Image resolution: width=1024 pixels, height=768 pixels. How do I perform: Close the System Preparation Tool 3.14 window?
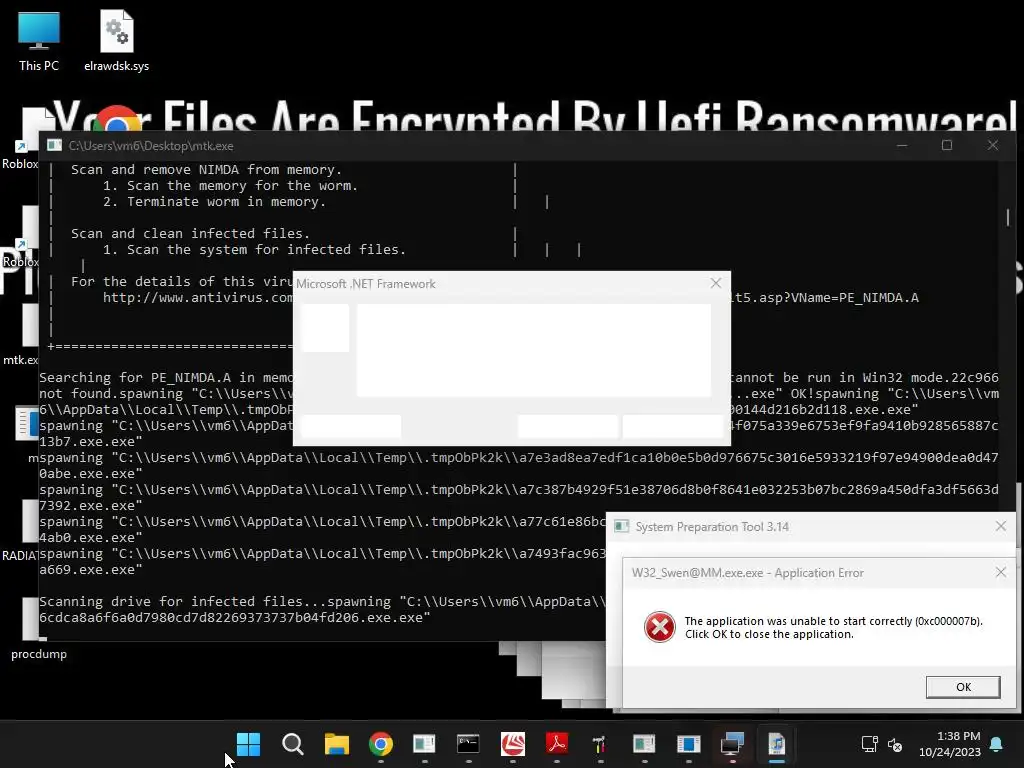pyautogui.click(x=1000, y=526)
